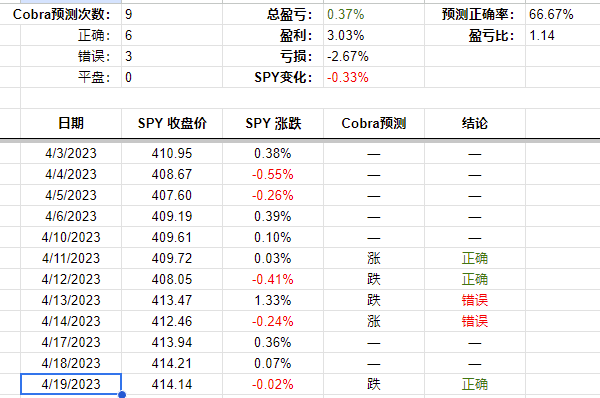Image resolution: width=600 pixels, height=398 pixels.
Task: Click the Cobra预测 header cell
Action: [x=374, y=123]
